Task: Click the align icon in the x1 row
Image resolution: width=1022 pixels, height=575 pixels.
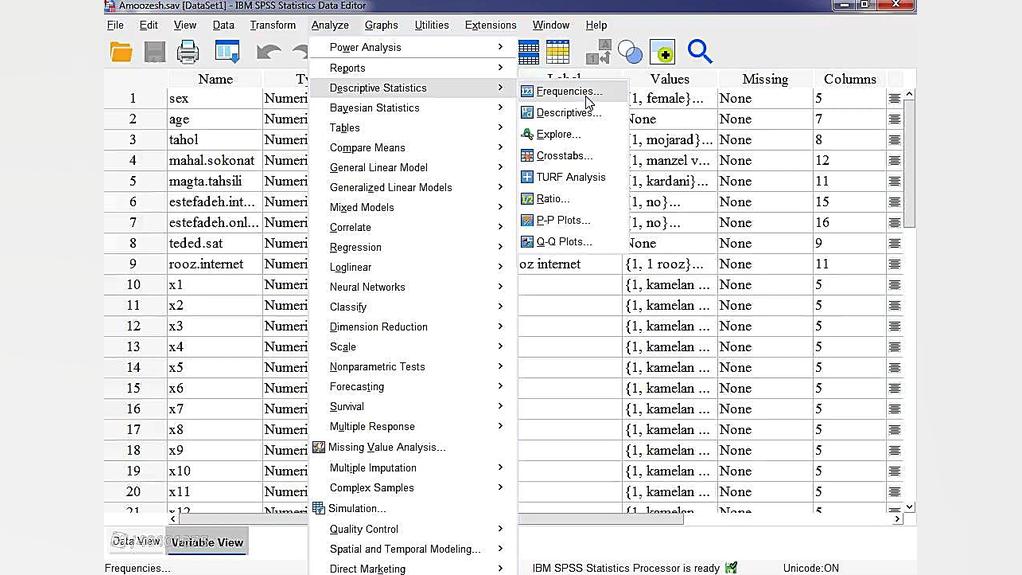Action: 894,285
